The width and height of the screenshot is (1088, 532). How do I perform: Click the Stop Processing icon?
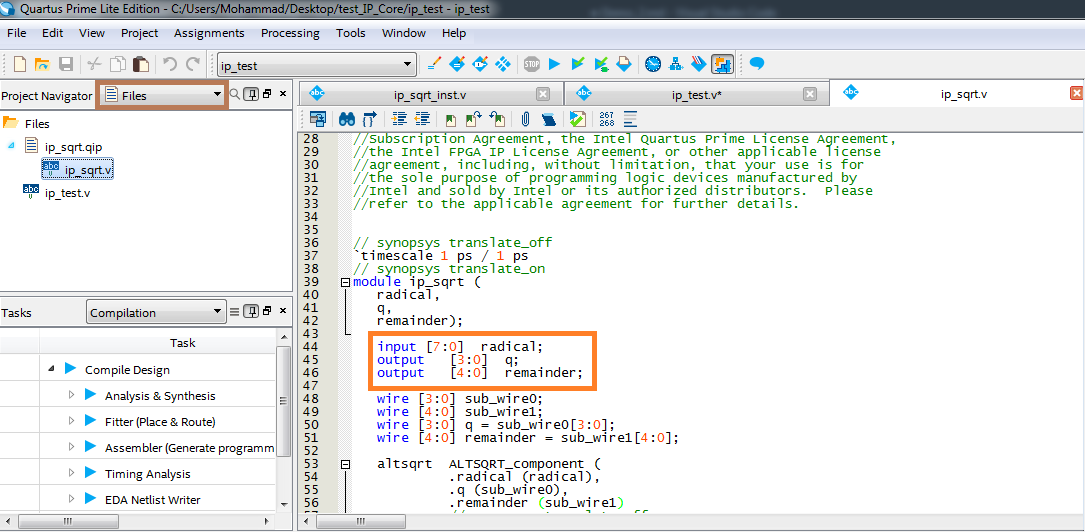pos(532,64)
